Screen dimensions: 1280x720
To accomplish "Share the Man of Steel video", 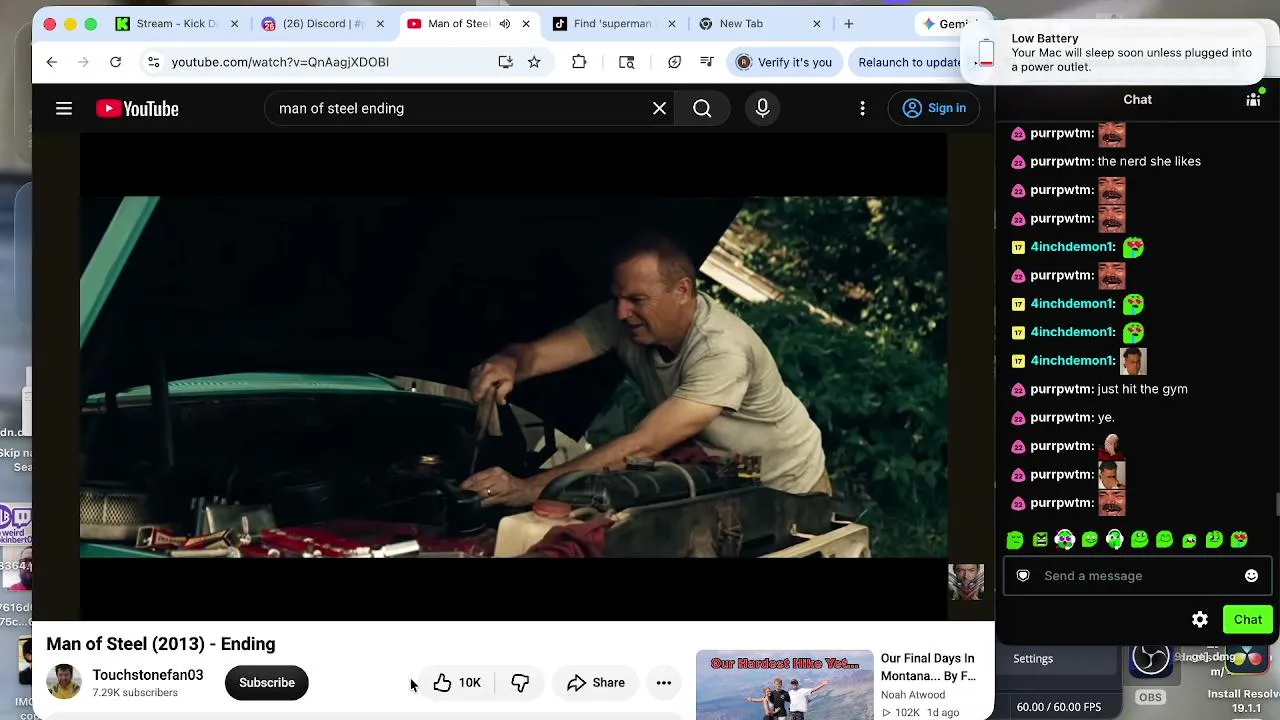I will click(596, 683).
